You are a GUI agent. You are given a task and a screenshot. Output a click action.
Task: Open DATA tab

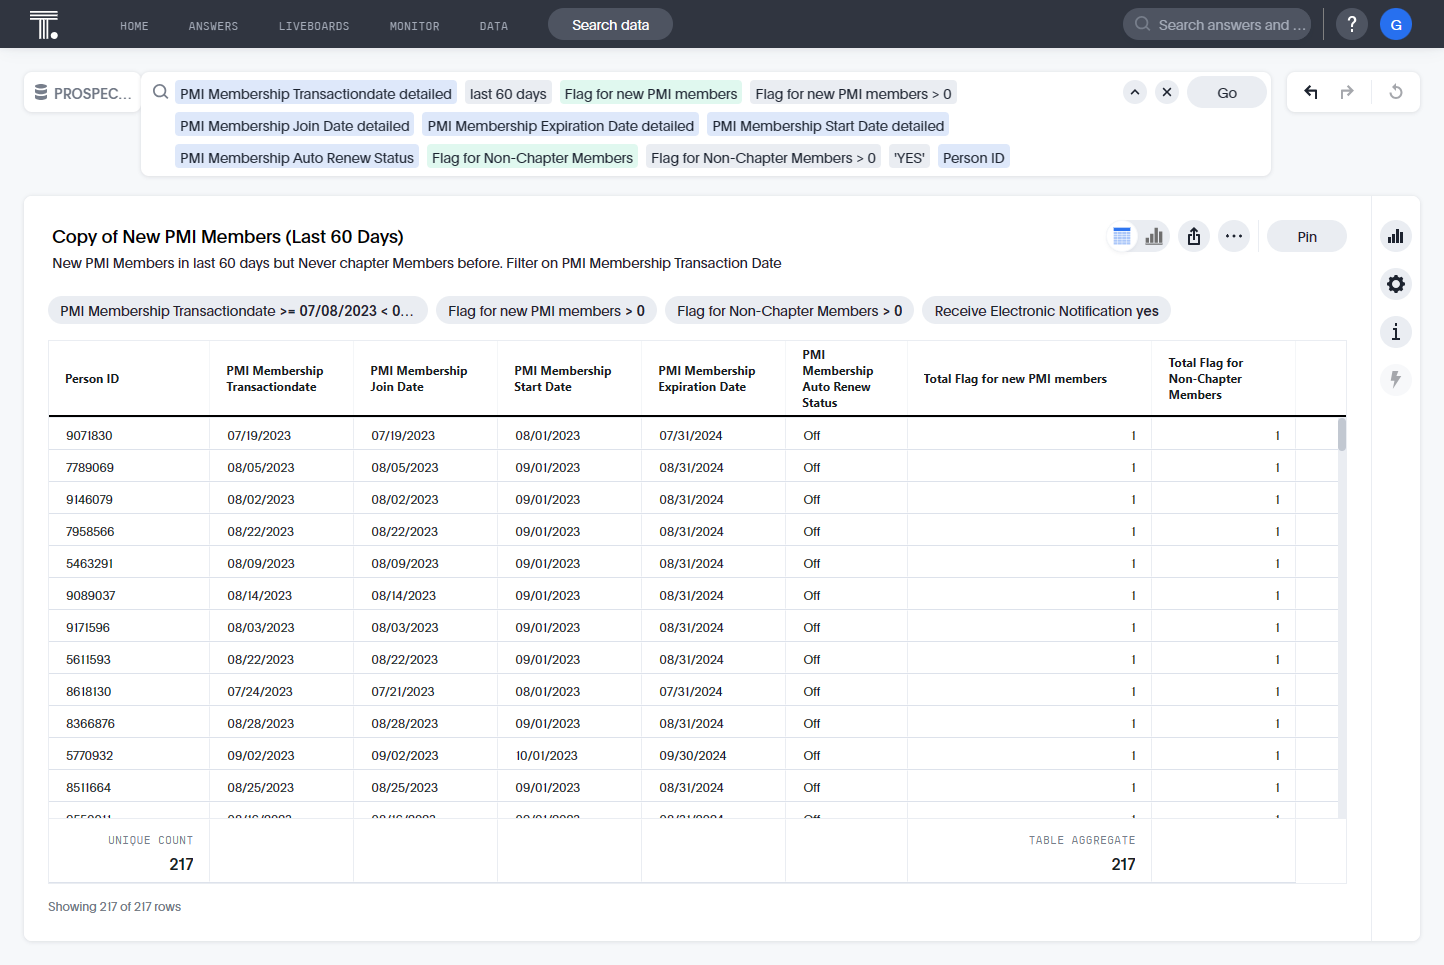click(x=494, y=26)
